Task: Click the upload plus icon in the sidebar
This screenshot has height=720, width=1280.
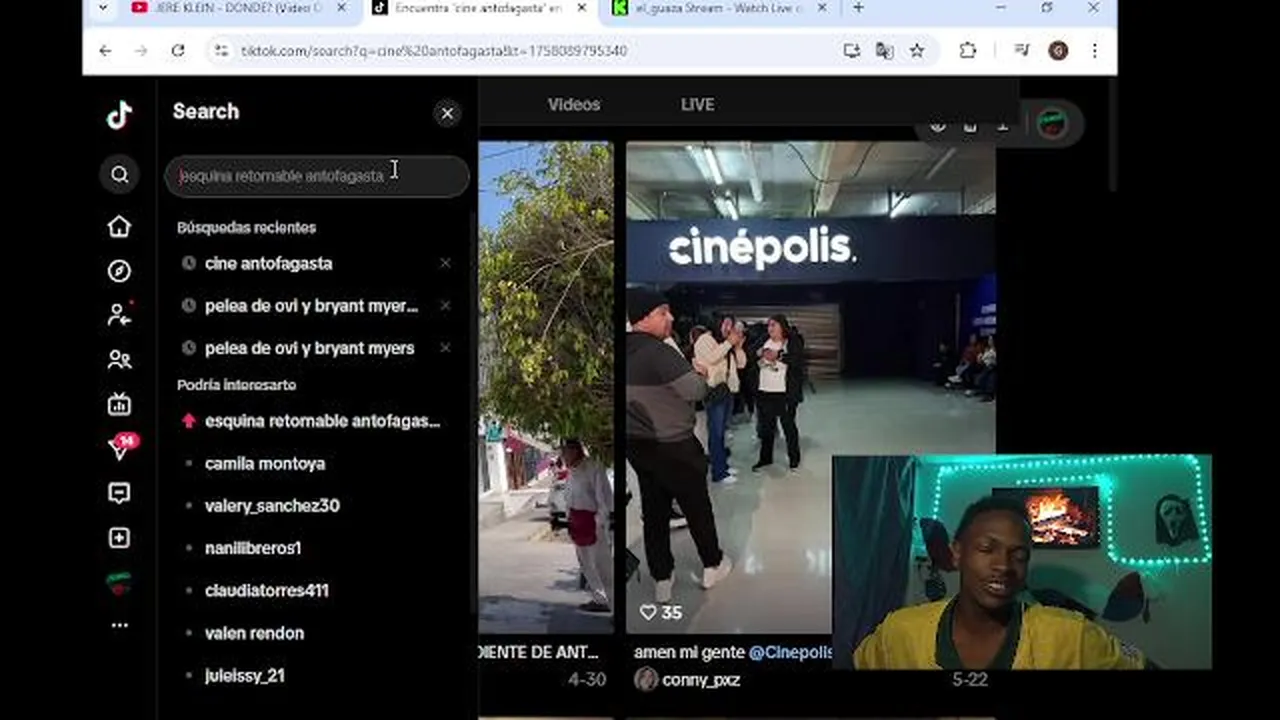Action: (x=119, y=538)
